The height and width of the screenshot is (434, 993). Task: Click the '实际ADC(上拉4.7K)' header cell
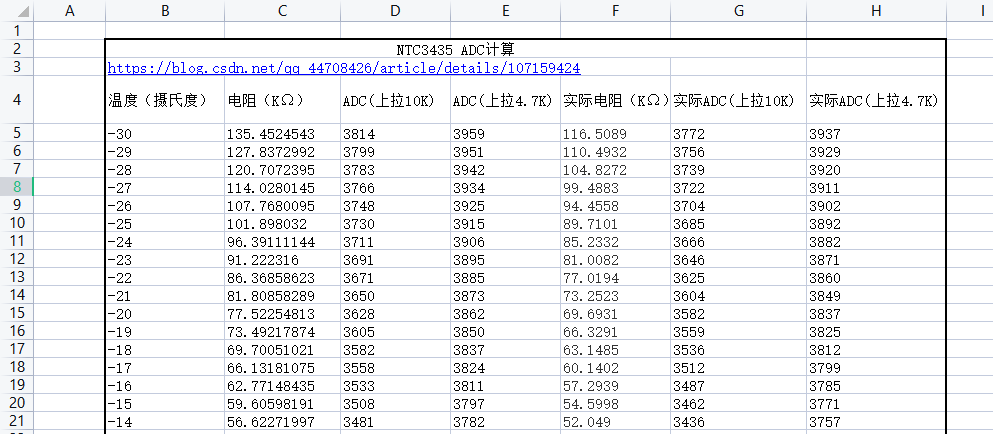[876, 100]
